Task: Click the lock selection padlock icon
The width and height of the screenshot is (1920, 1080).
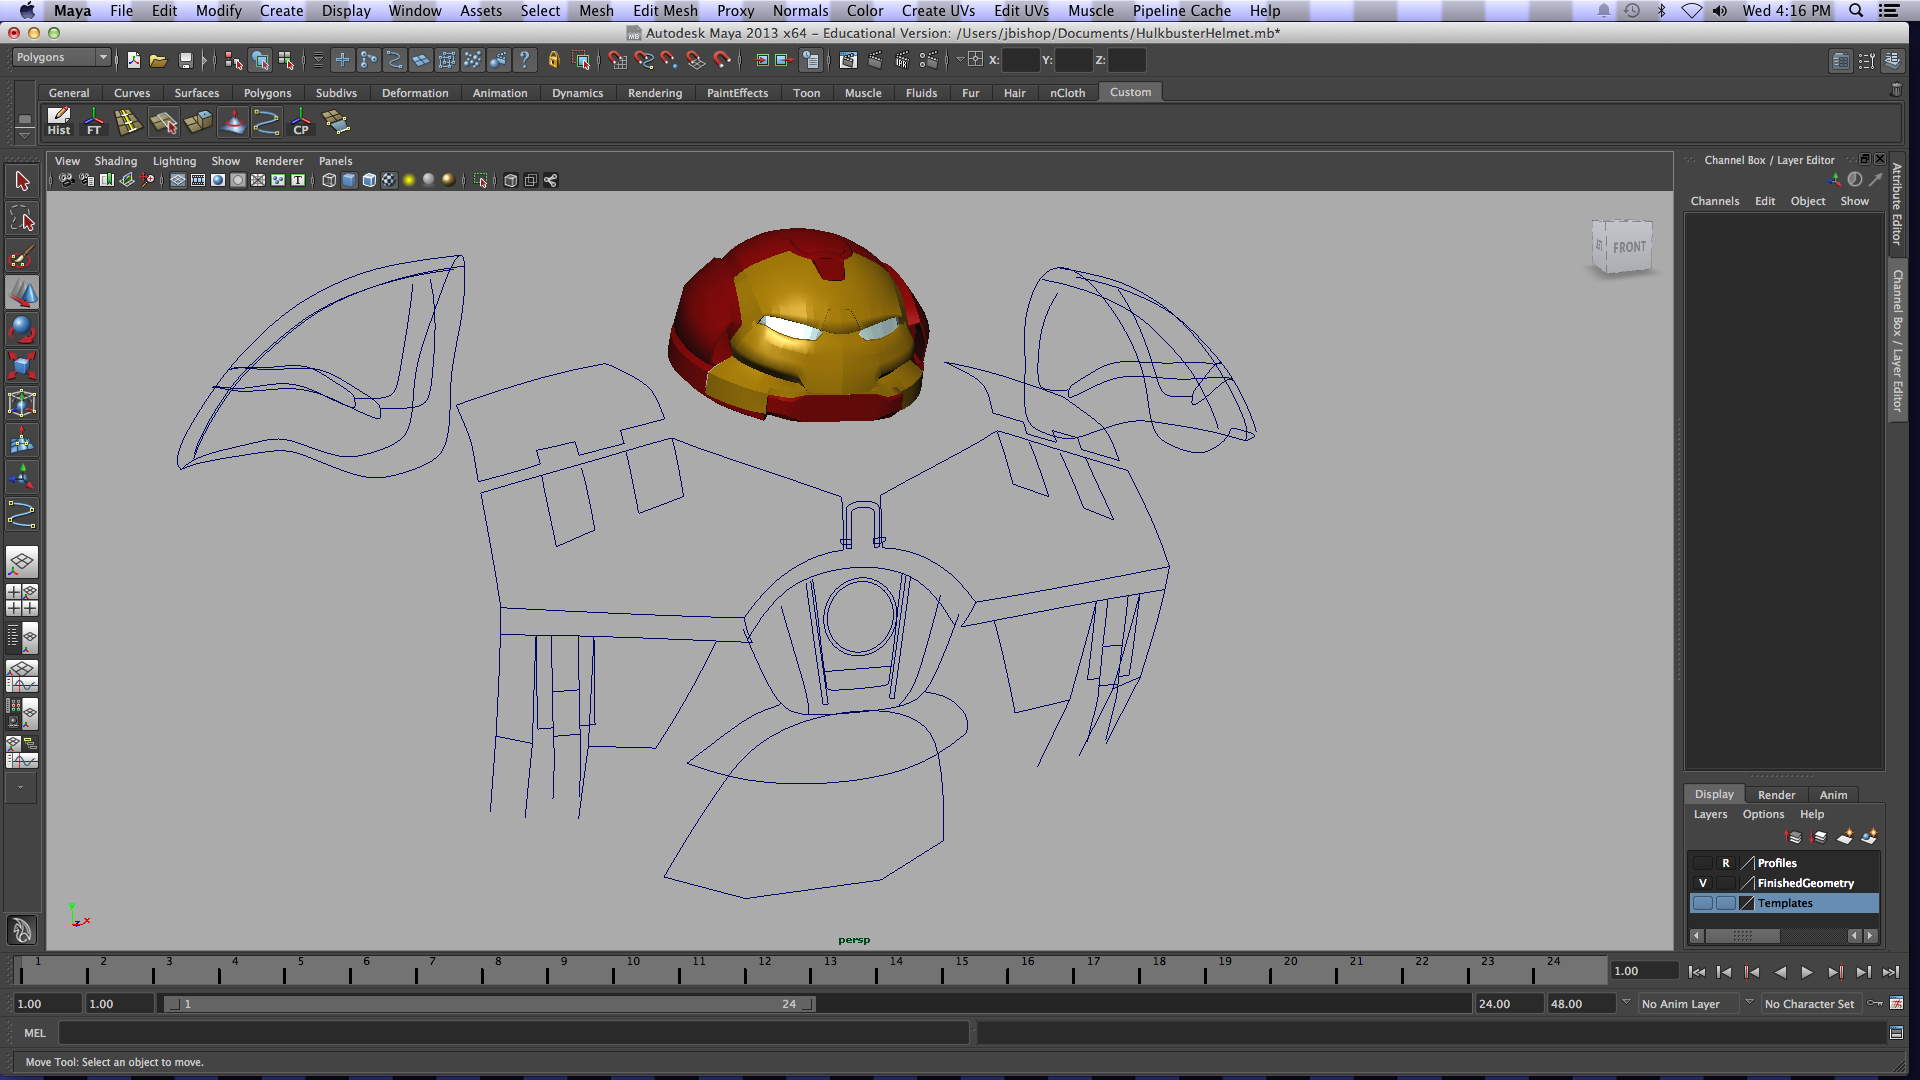Action: click(x=553, y=60)
